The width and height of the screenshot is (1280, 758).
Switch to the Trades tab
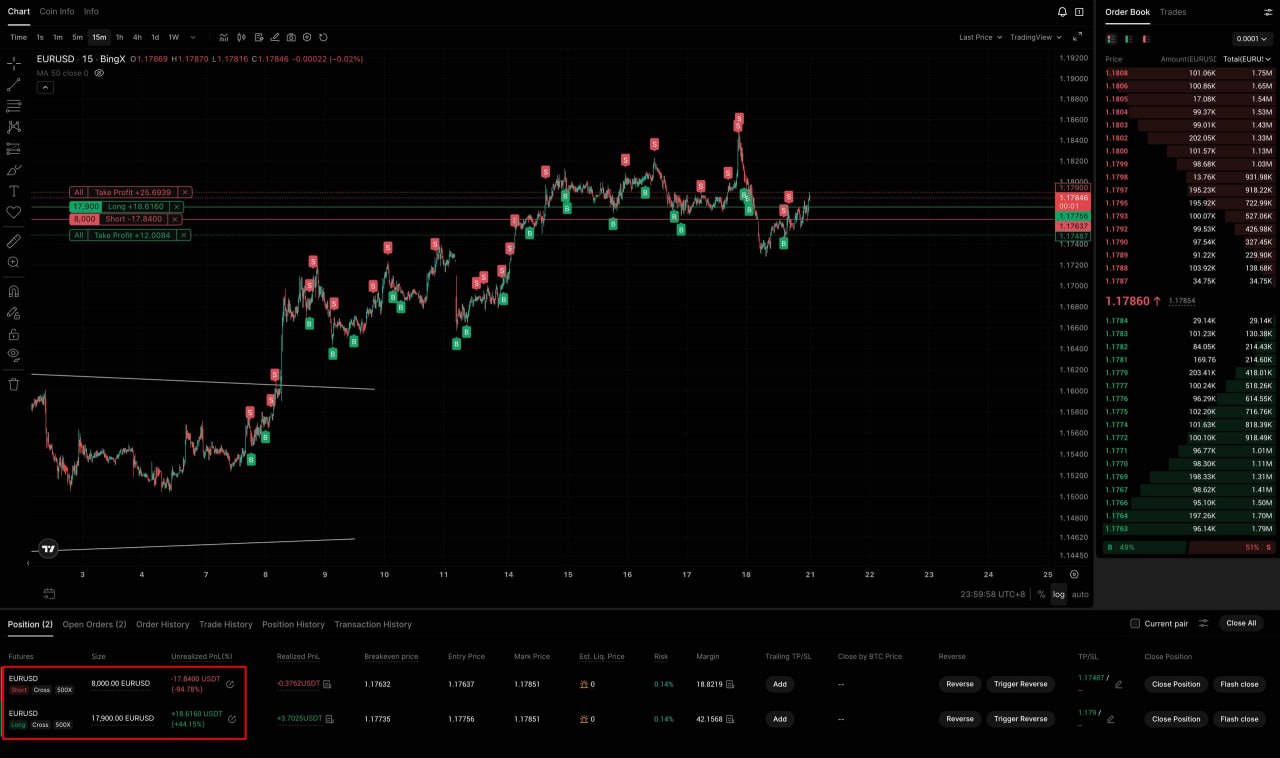click(1173, 12)
